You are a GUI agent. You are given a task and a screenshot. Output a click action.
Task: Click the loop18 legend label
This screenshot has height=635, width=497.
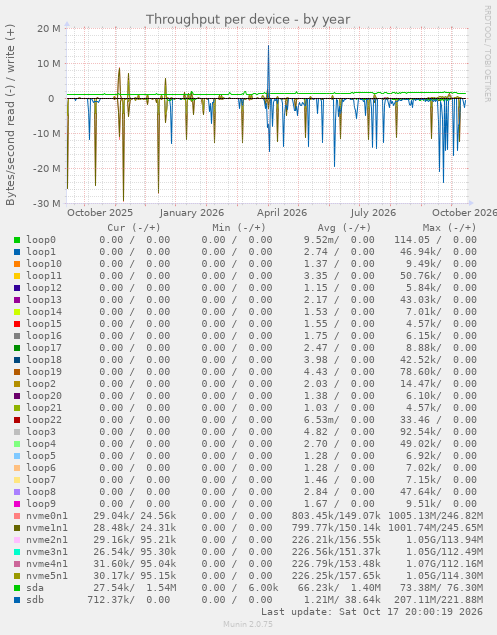(44, 360)
